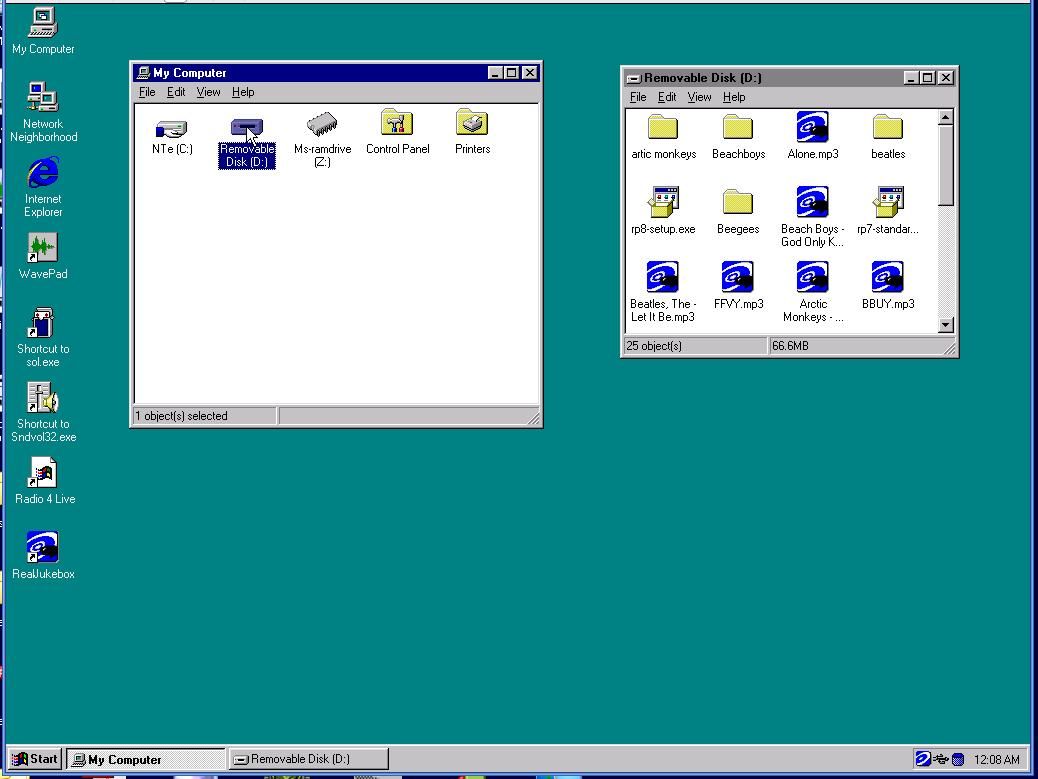
Task: Launch WavePad from the desktop
Action: [x=42, y=249]
